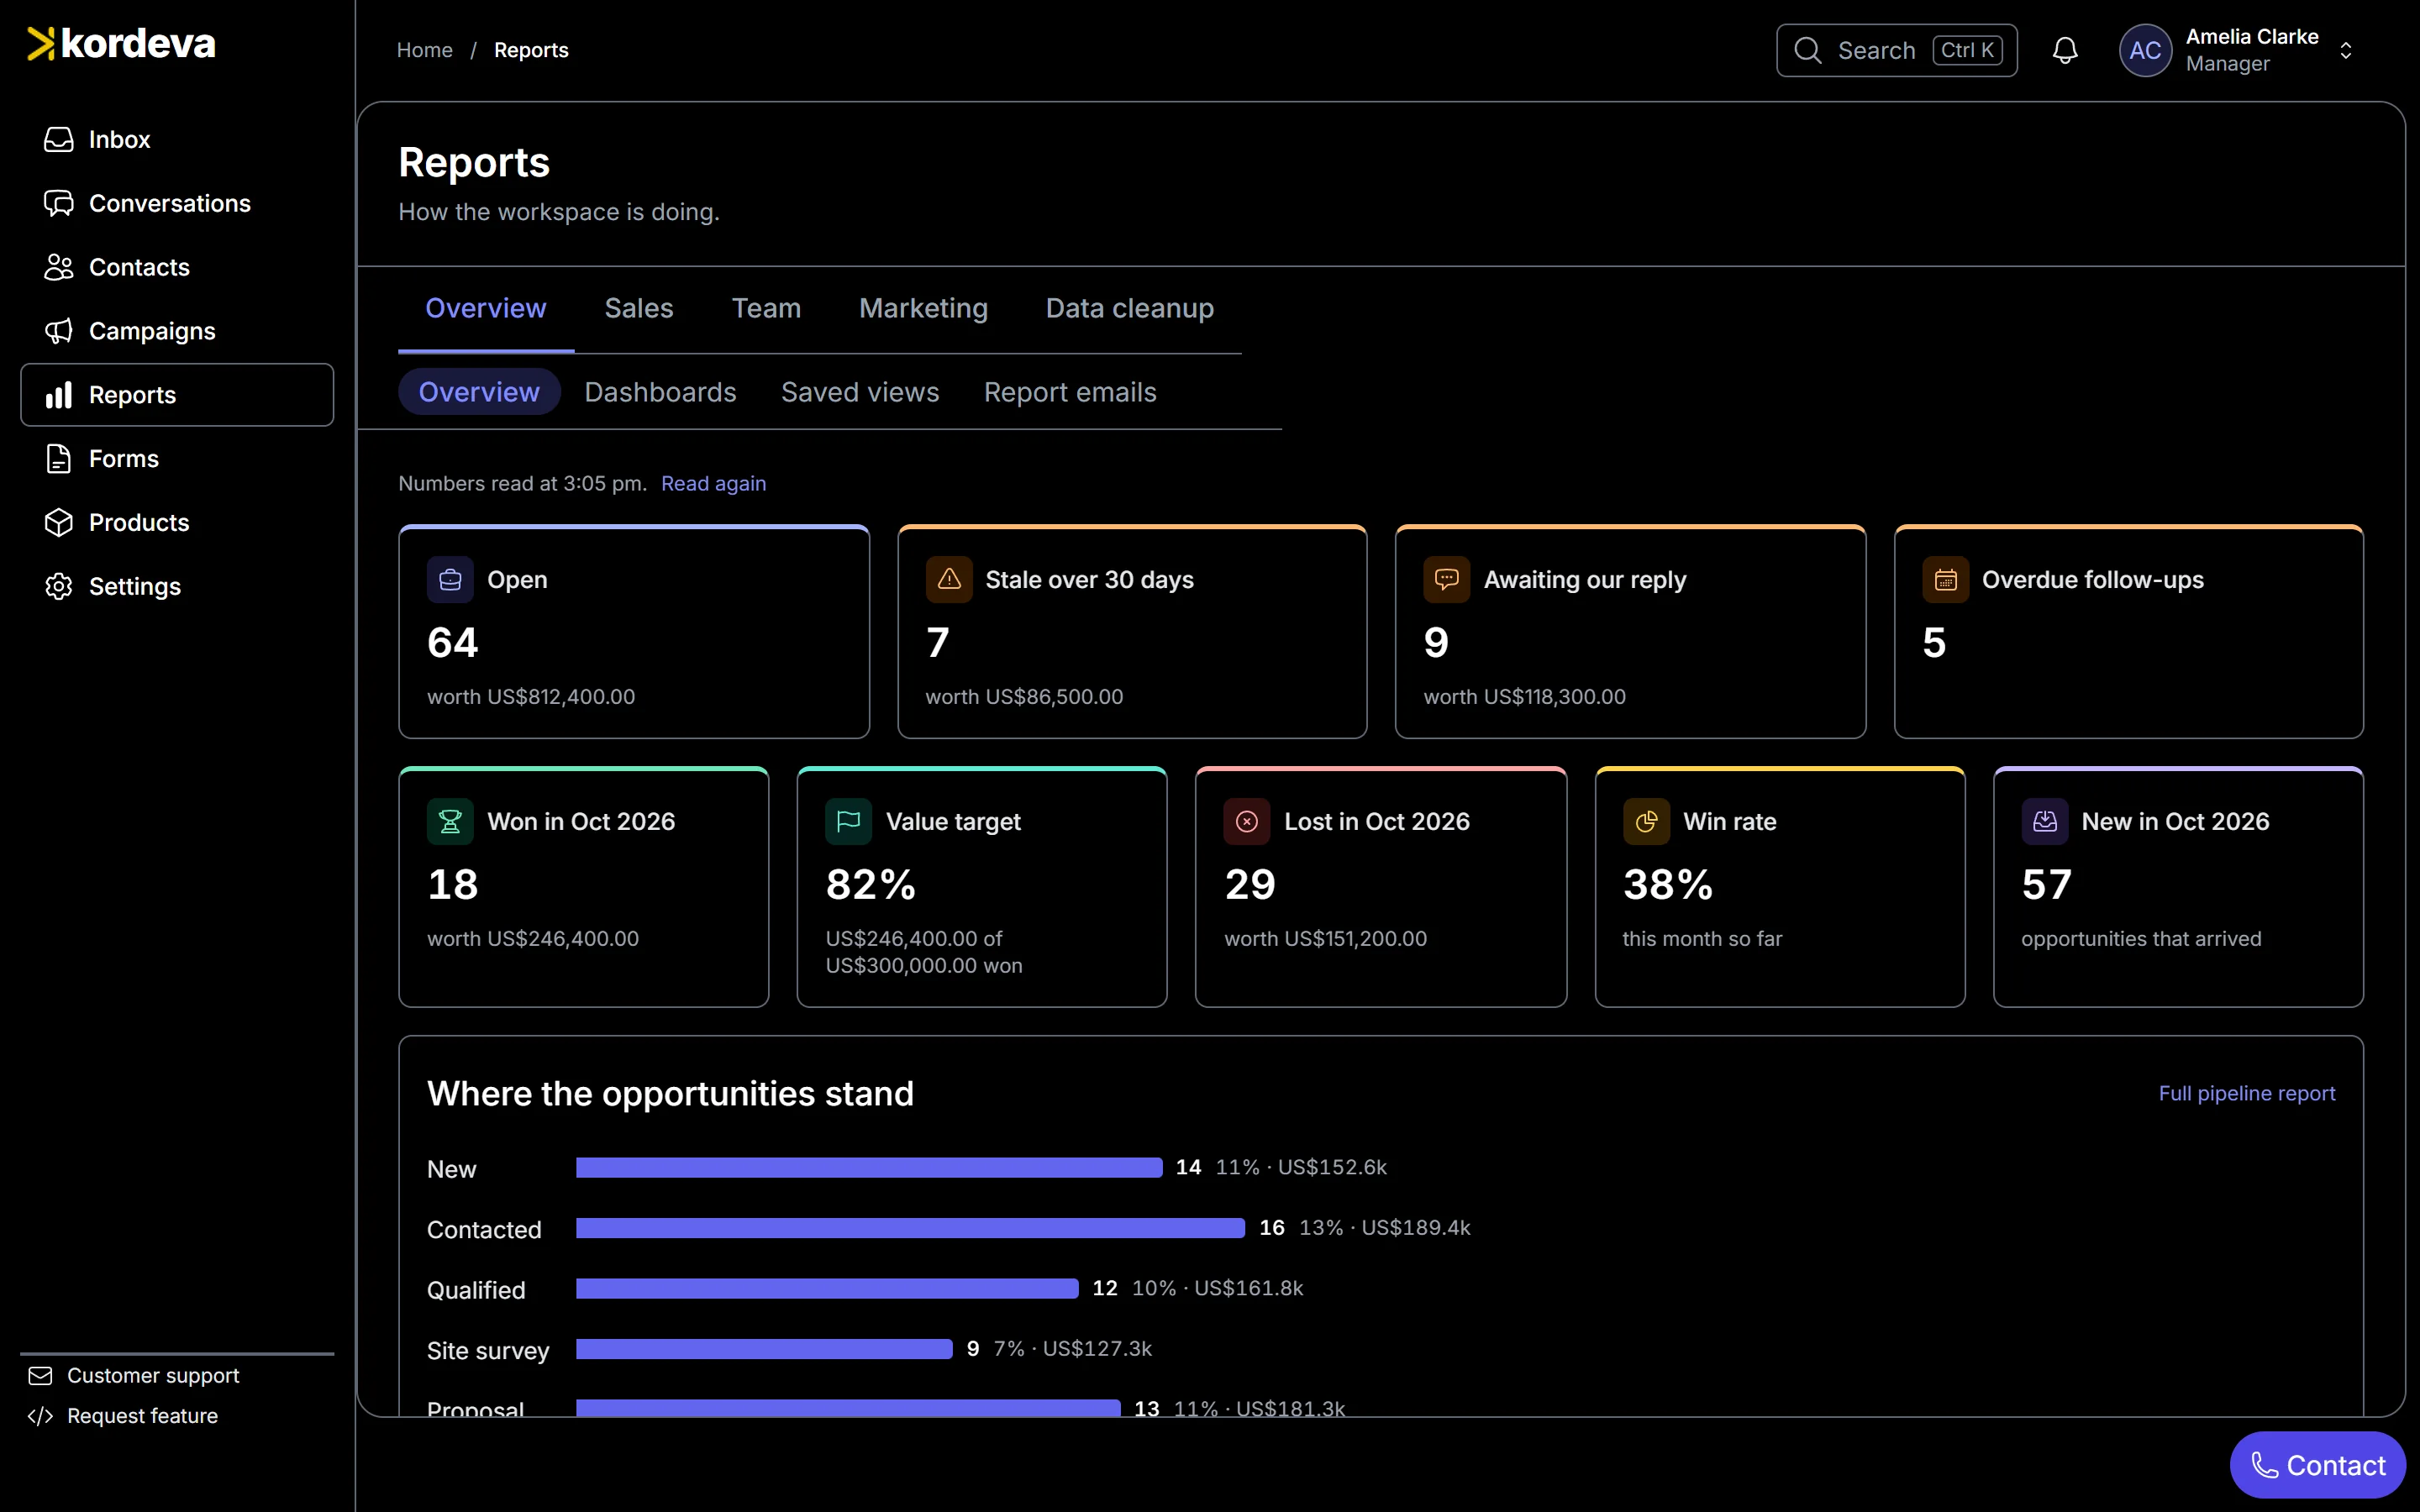Click the Site survey stage label

pyautogui.click(x=488, y=1351)
